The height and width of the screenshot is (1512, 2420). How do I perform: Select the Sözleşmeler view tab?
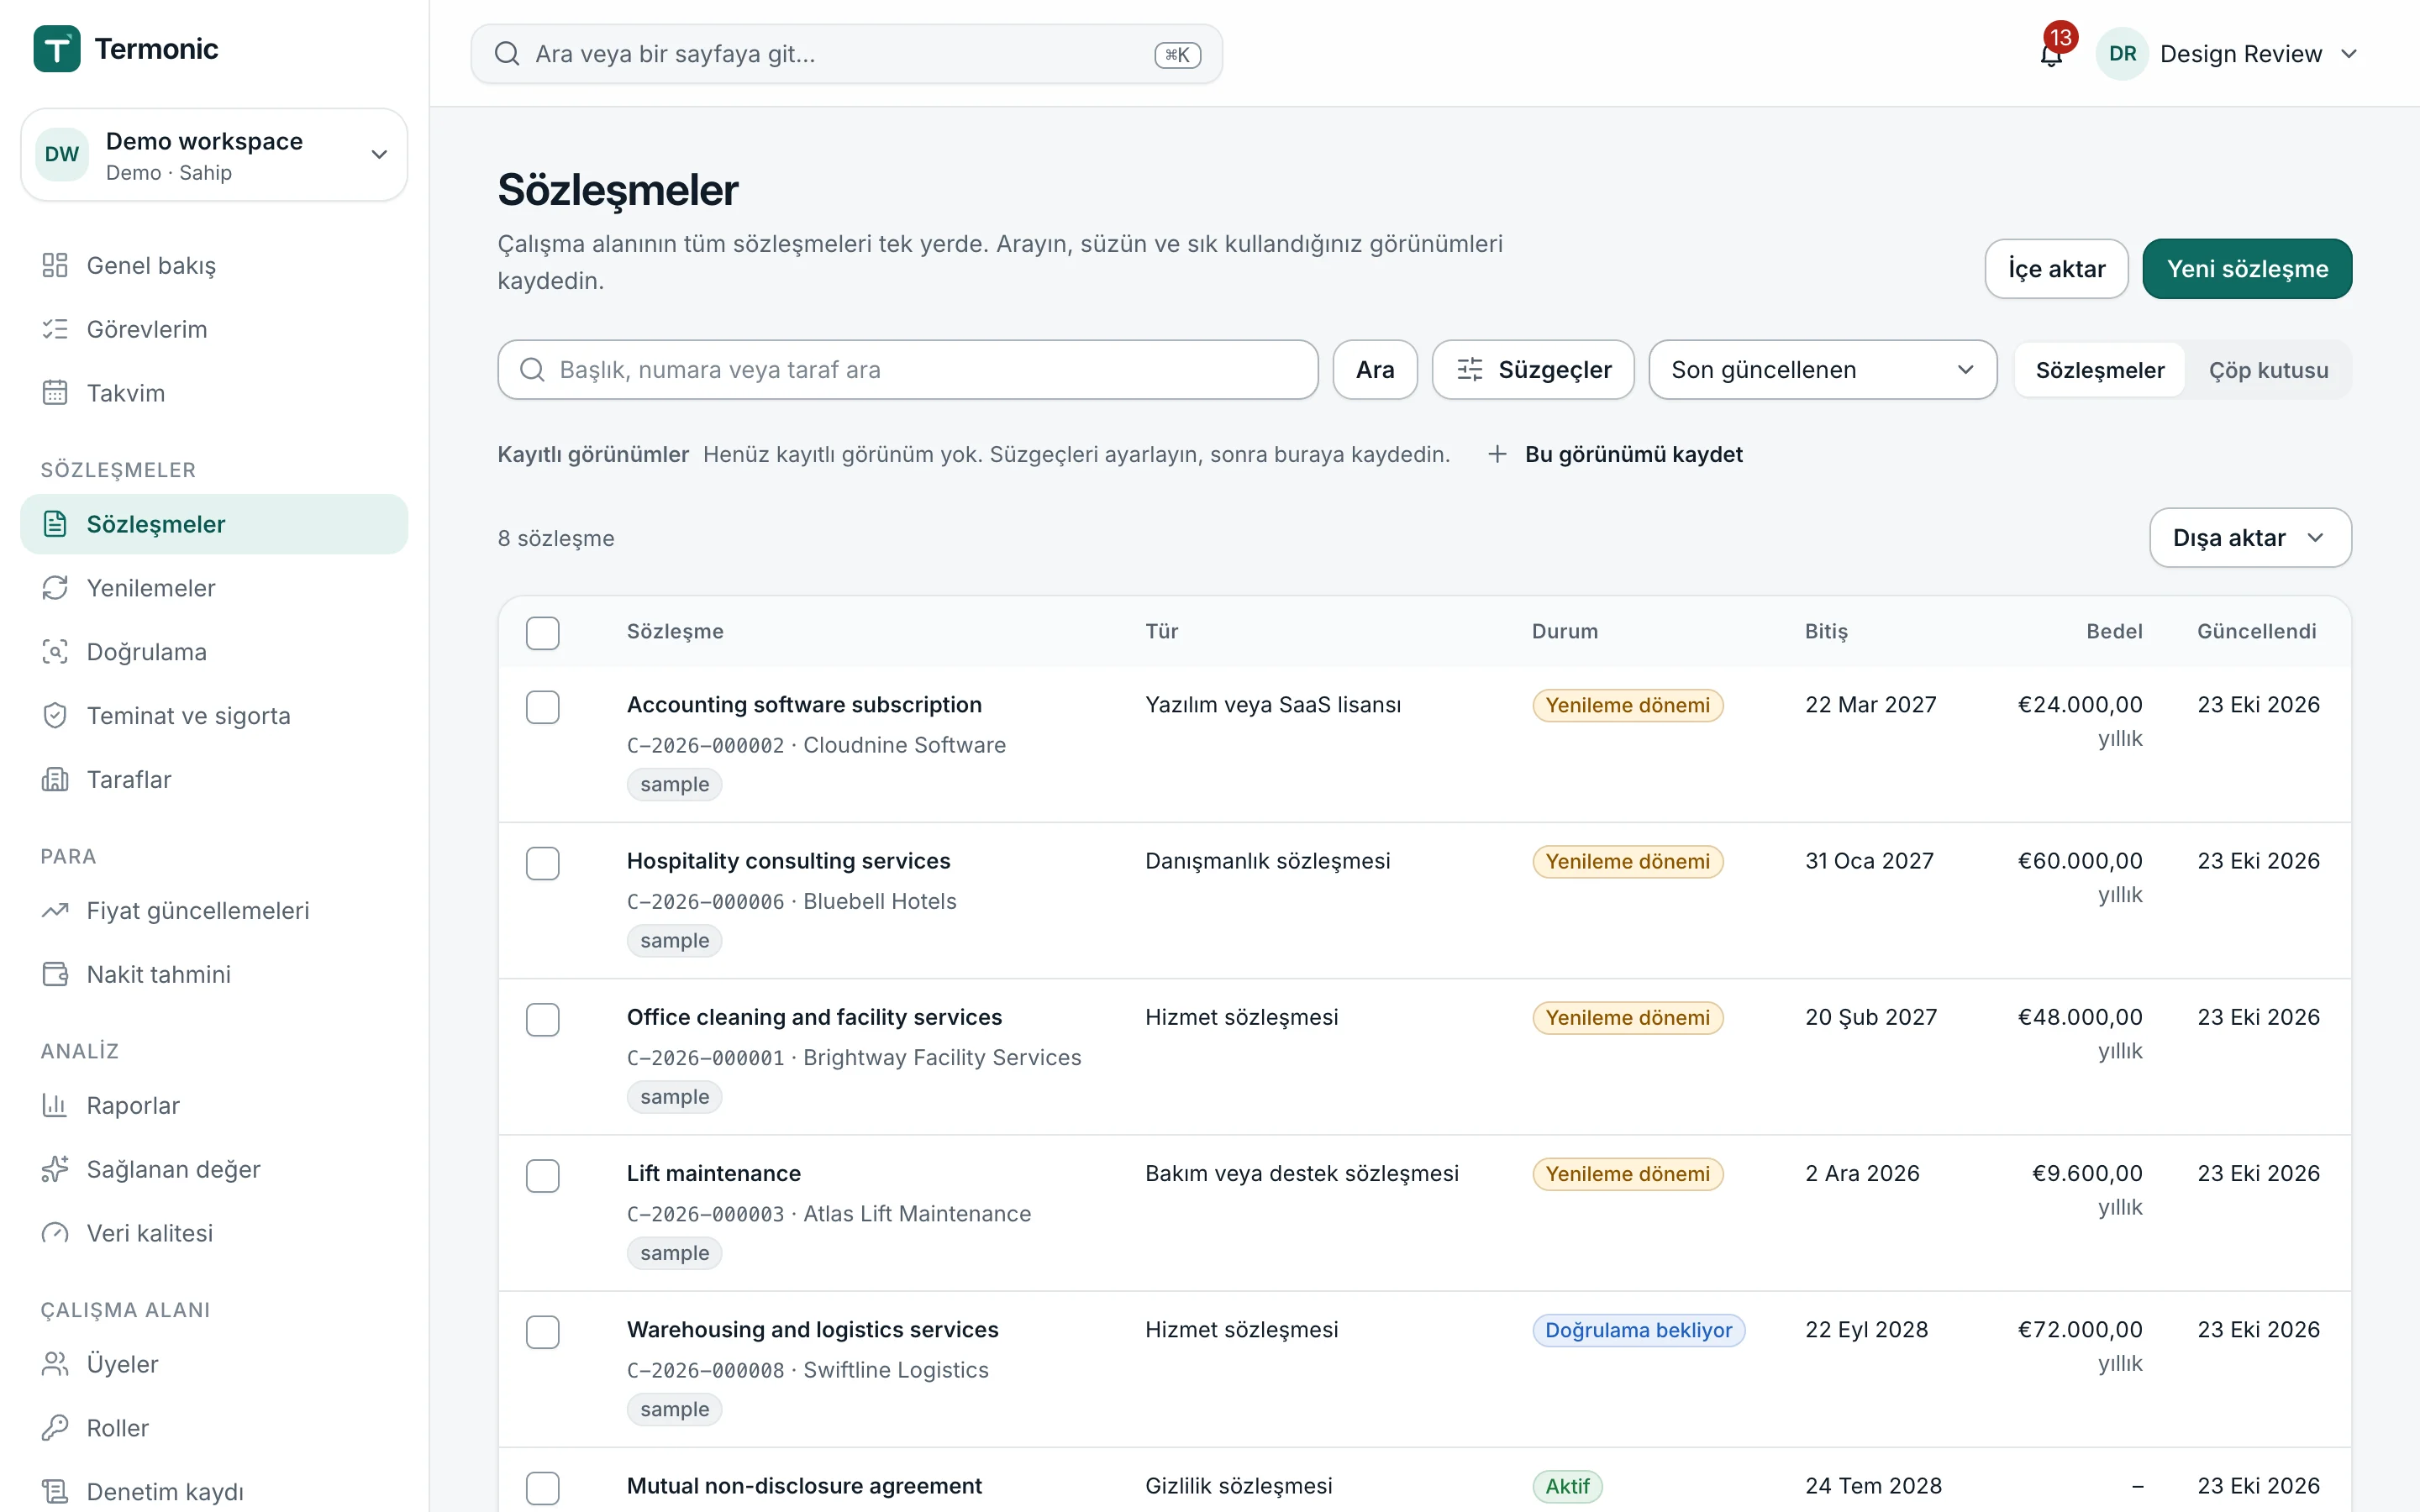coord(2099,370)
